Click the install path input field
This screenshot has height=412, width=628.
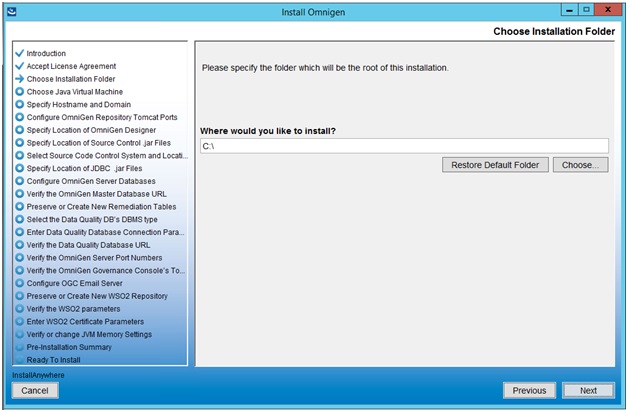(x=404, y=146)
